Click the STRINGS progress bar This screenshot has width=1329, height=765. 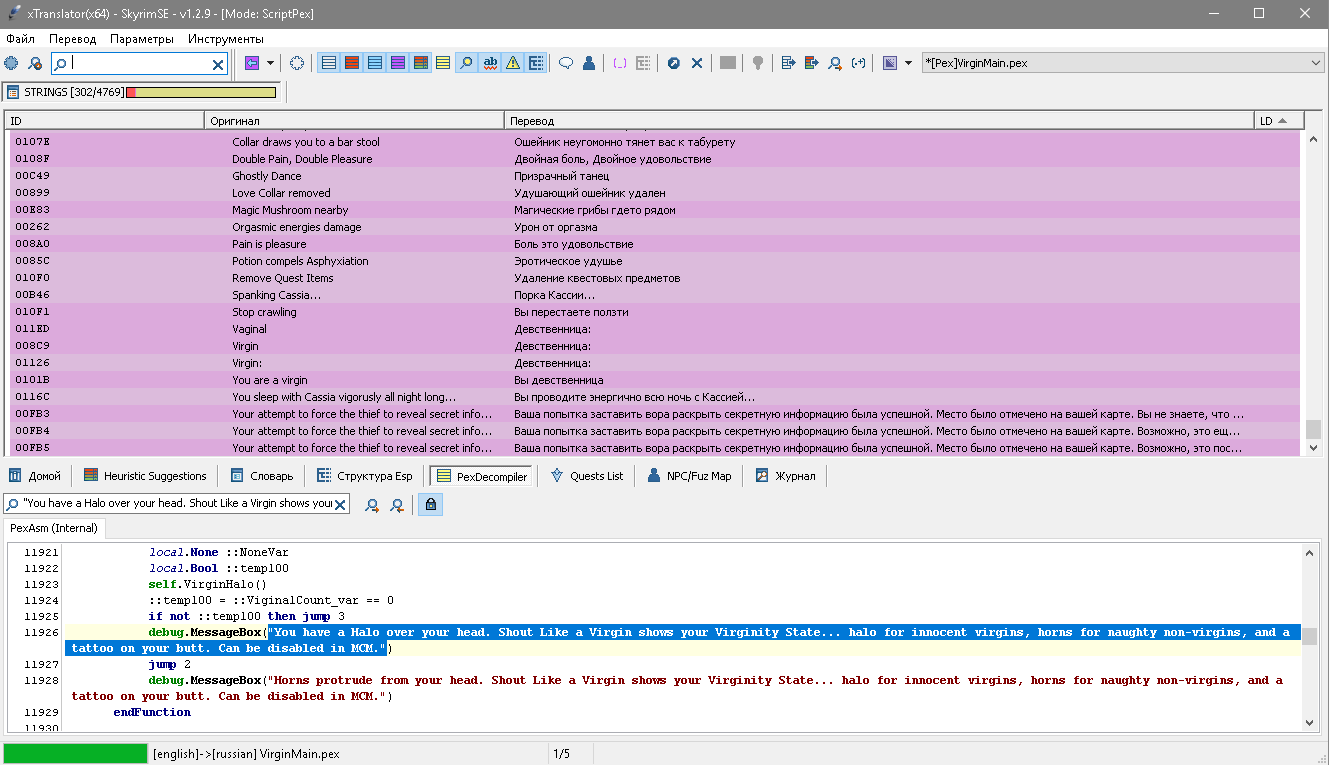coord(204,92)
